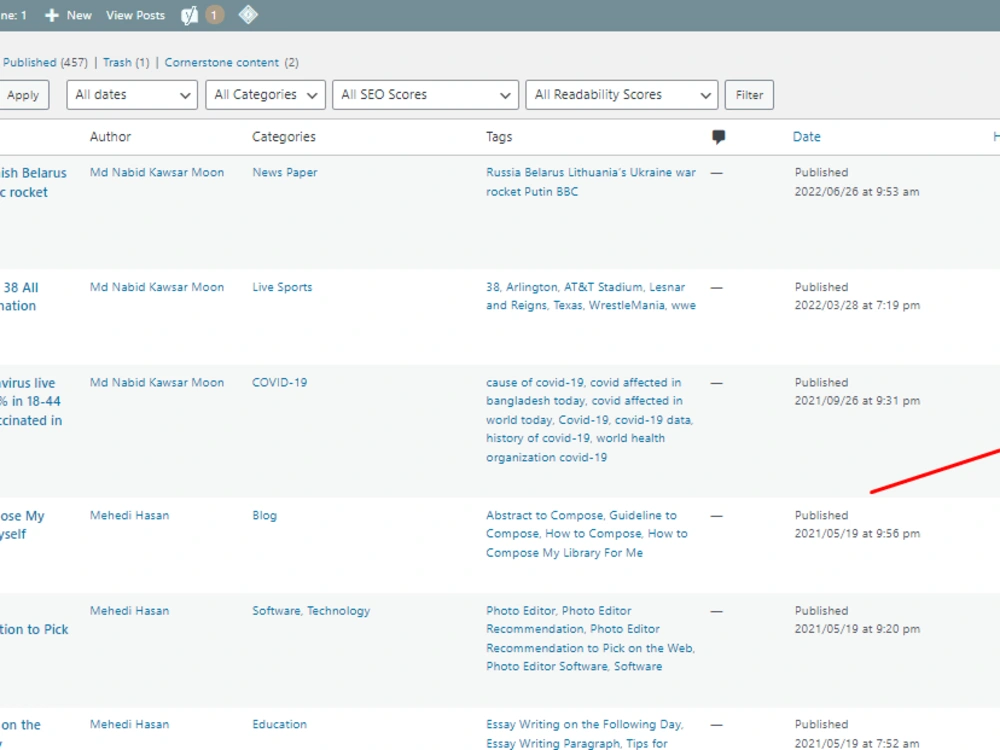Click author Mehedi Hasan in Education row
The width and height of the screenshot is (1000, 750).
(129, 724)
